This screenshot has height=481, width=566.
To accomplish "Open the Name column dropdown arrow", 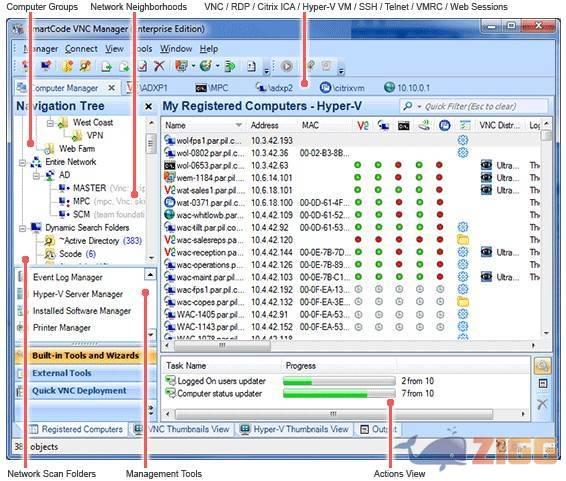I will [x=238, y=125].
